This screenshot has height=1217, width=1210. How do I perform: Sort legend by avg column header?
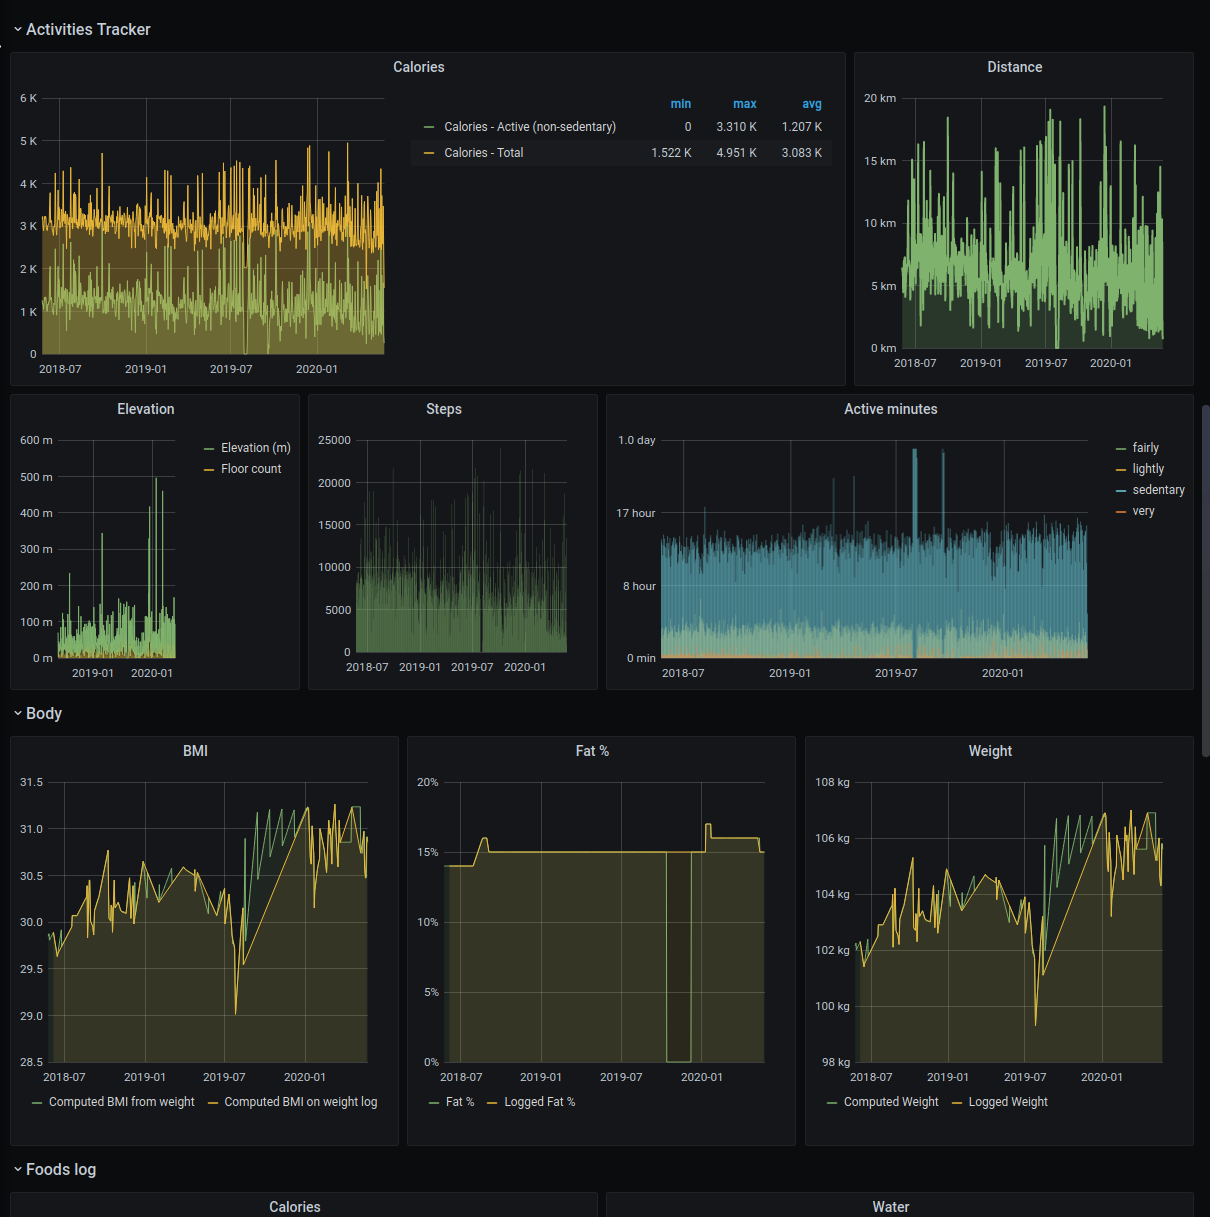coord(812,104)
